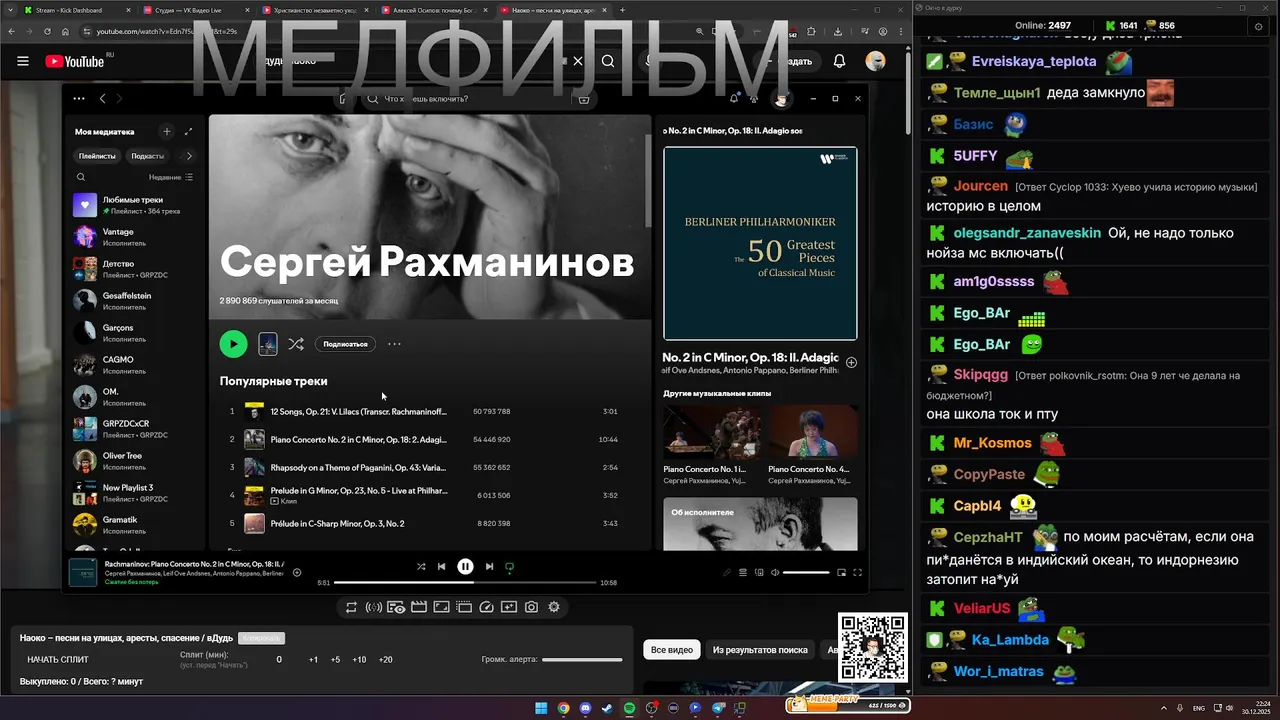1280x720 pixels.
Task: Create a playlist with the plus icon
Action: coord(167,131)
